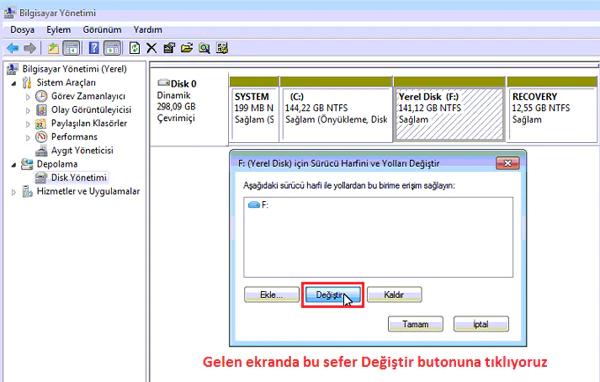Screen dimensions: 600x382
Task: Select Disk Yönetimi in the tree
Action: click(x=79, y=177)
